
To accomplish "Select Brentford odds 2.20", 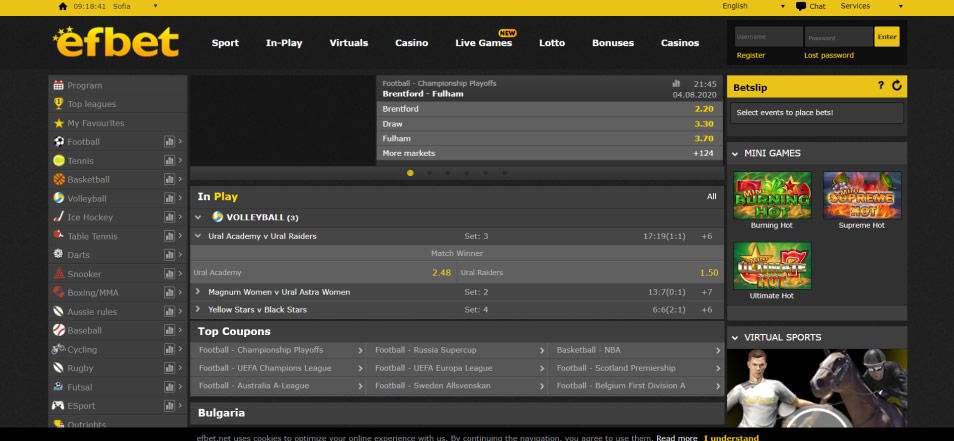I will (704, 109).
